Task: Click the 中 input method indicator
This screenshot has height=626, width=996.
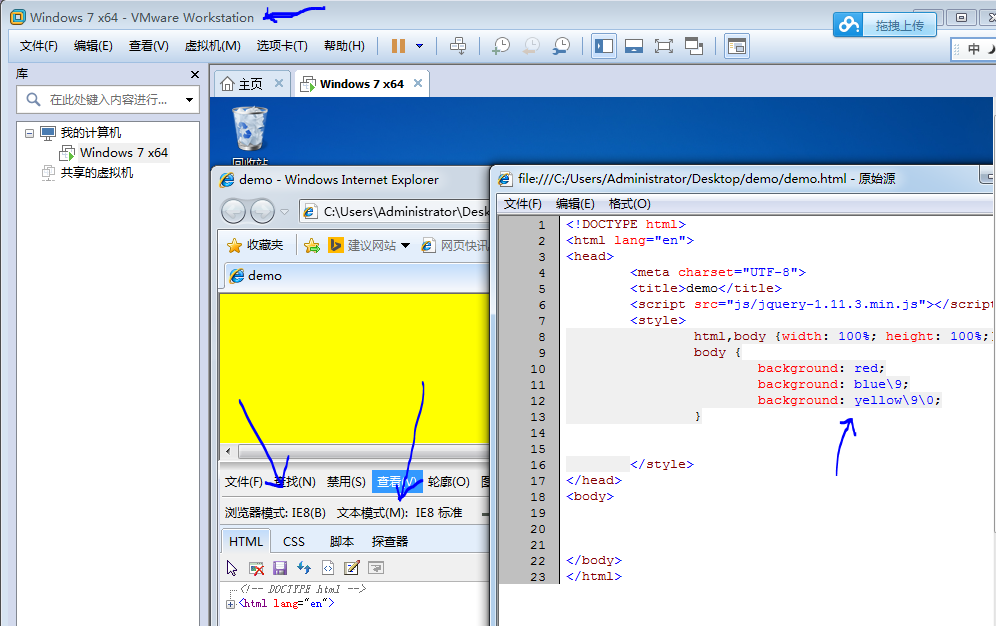Action: [974, 49]
